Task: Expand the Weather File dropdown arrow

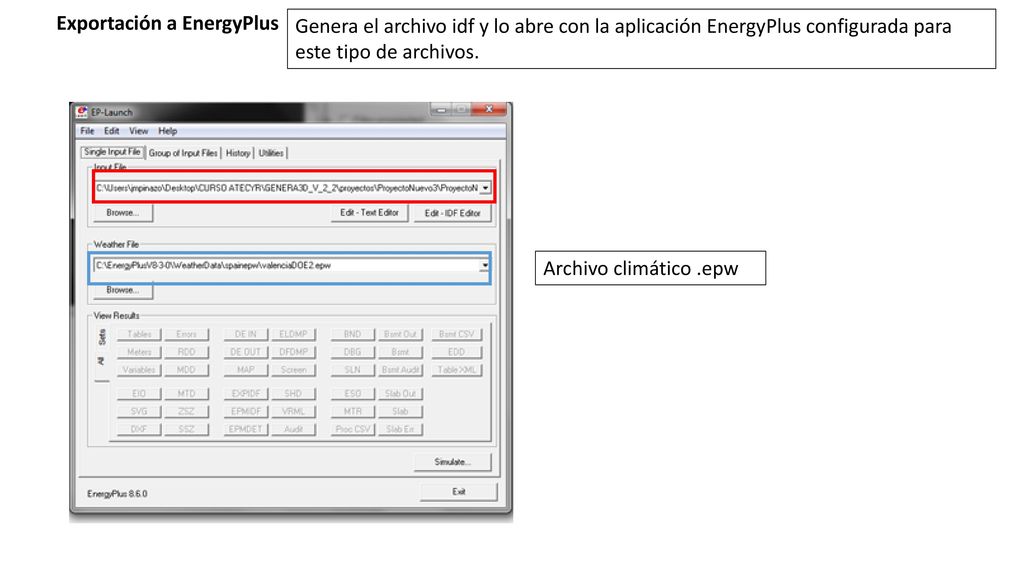Action: 485,266
